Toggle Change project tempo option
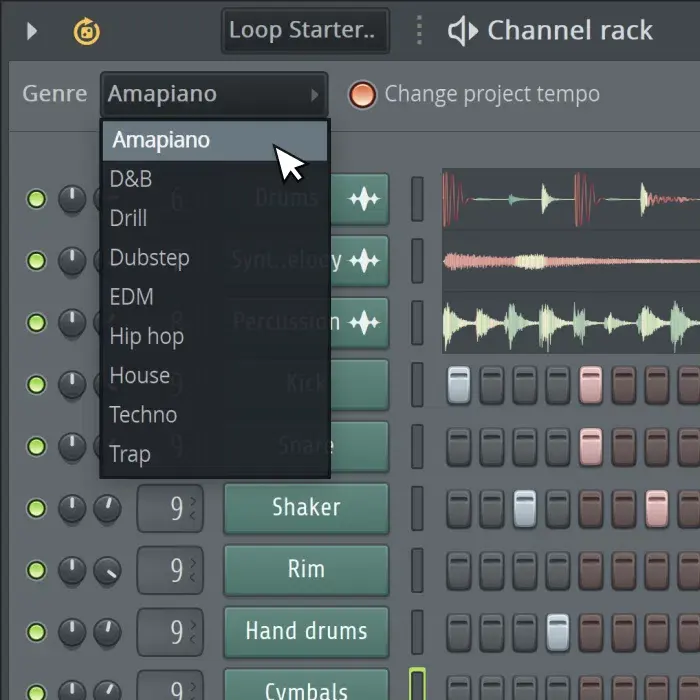The width and height of the screenshot is (700, 700). pos(362,94)
